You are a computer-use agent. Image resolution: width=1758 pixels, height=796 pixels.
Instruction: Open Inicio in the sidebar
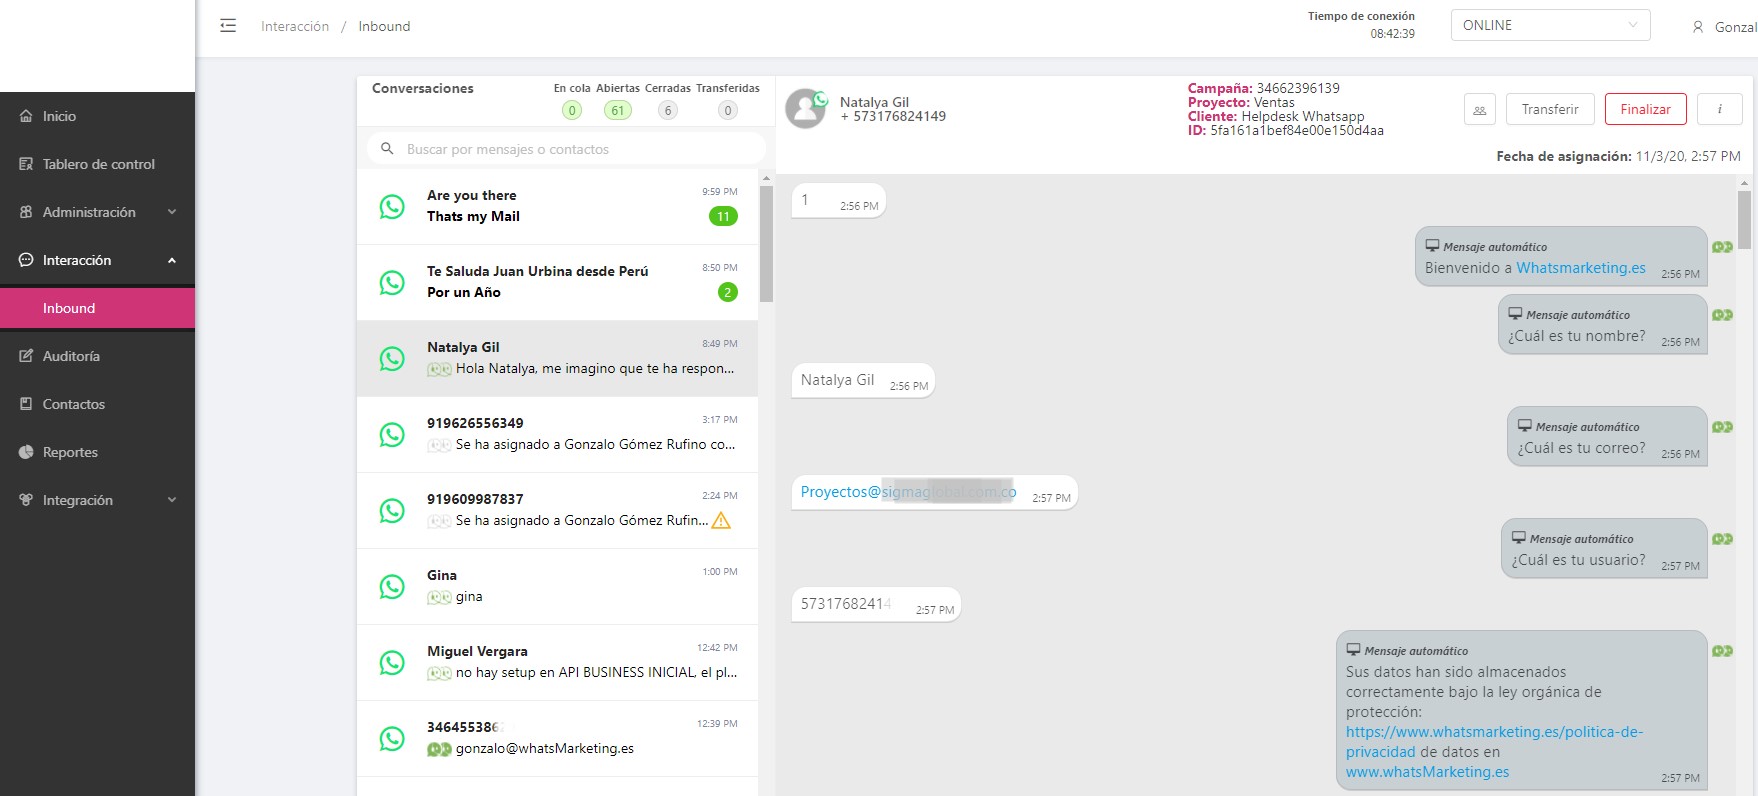[x=97, y=116]
